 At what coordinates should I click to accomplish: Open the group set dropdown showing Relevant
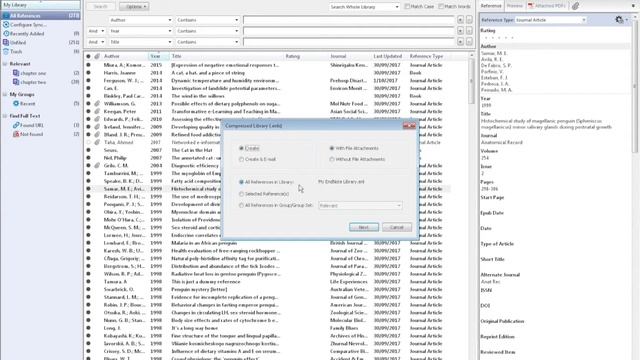tap(360, 205)
